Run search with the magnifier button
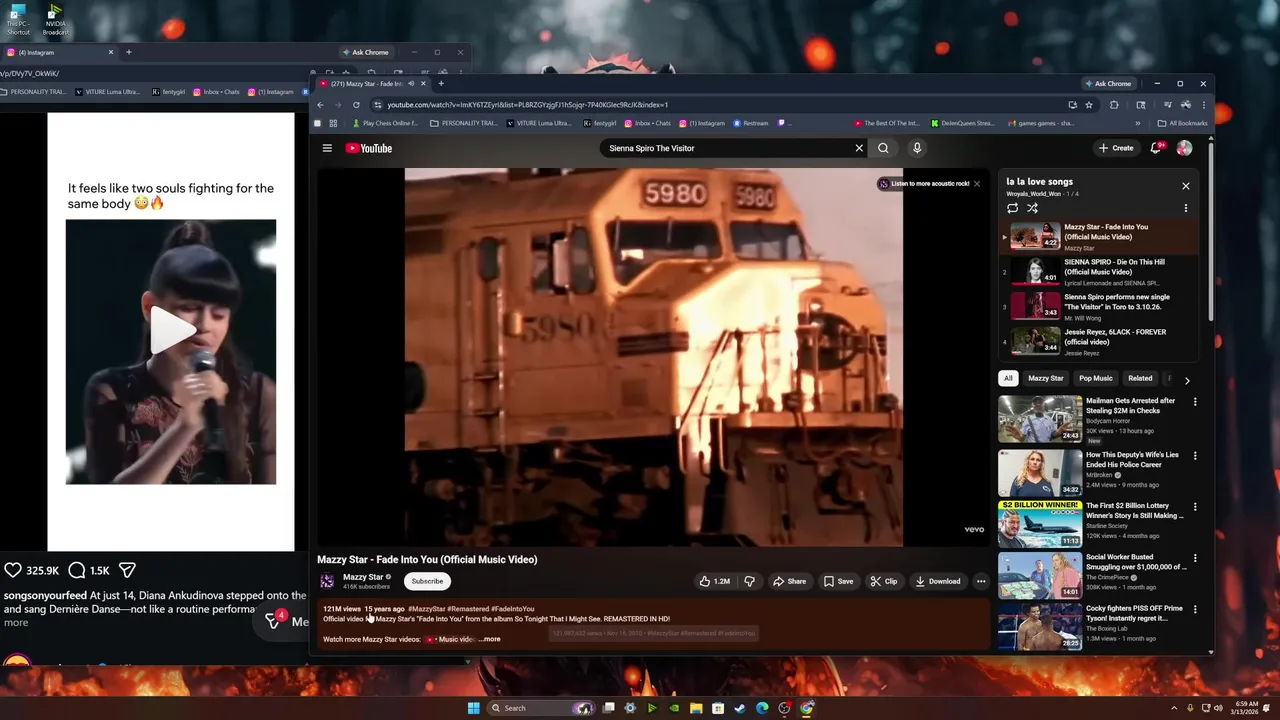Screen dimensions: 1280x720 tap(883, 148)
